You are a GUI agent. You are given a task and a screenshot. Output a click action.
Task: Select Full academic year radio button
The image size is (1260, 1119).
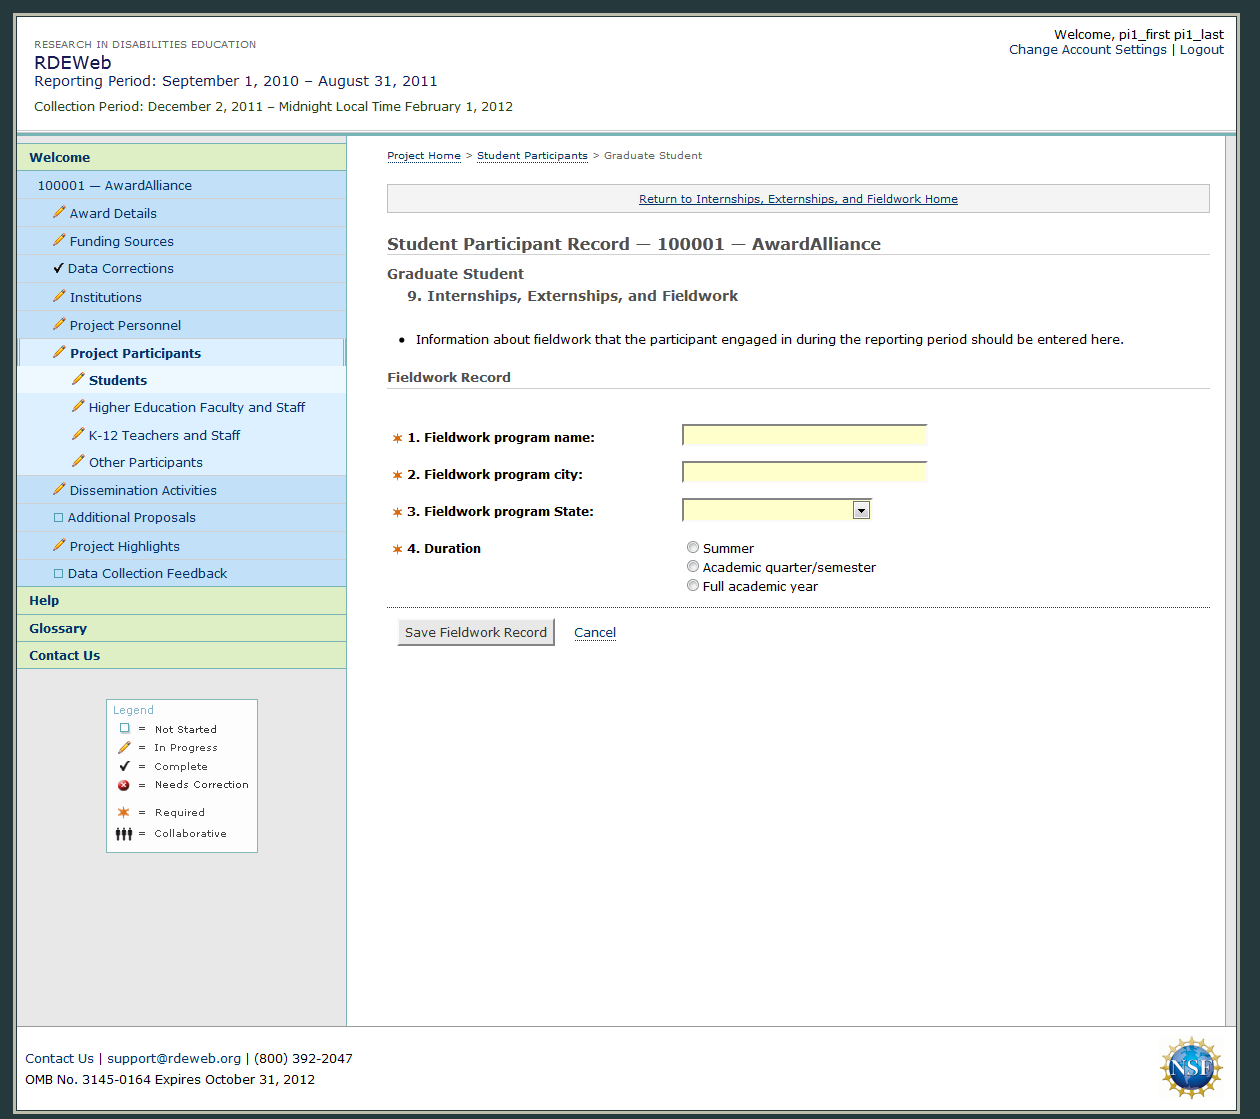pyautogui.click(x=693, y=586)
